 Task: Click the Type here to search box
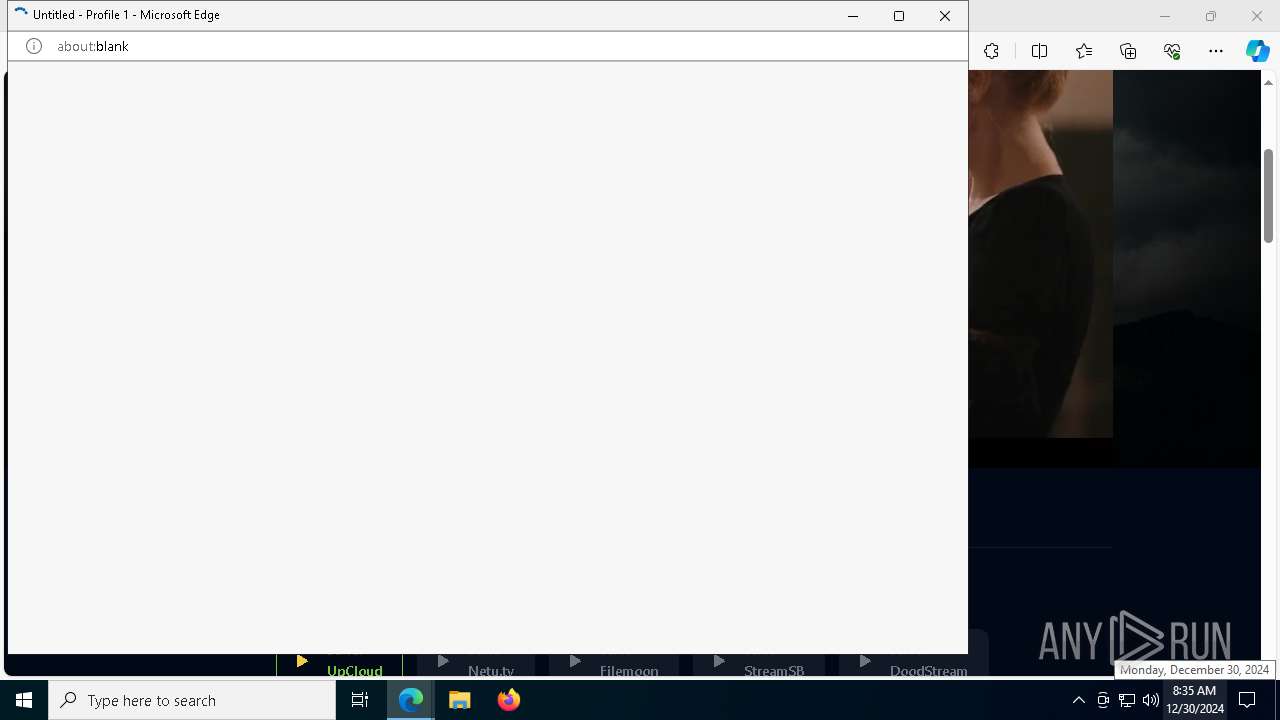tap(192, 700)
